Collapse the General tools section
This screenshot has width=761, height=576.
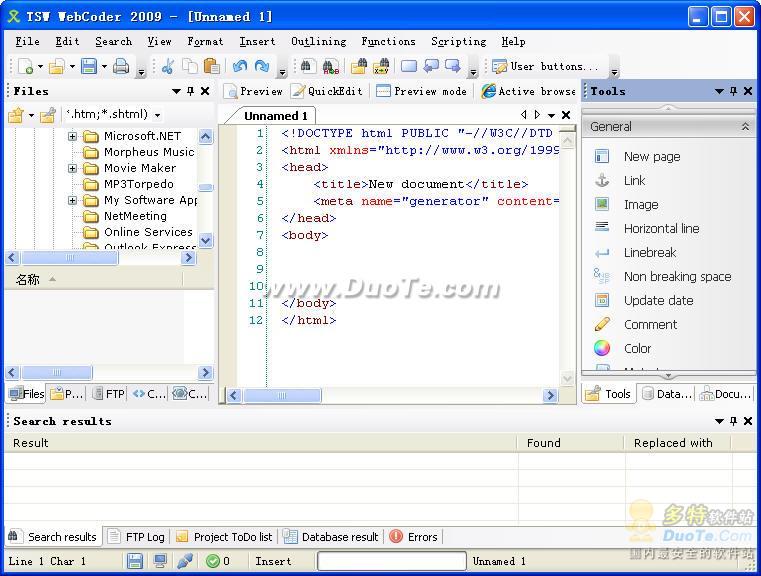click(745, 127)
